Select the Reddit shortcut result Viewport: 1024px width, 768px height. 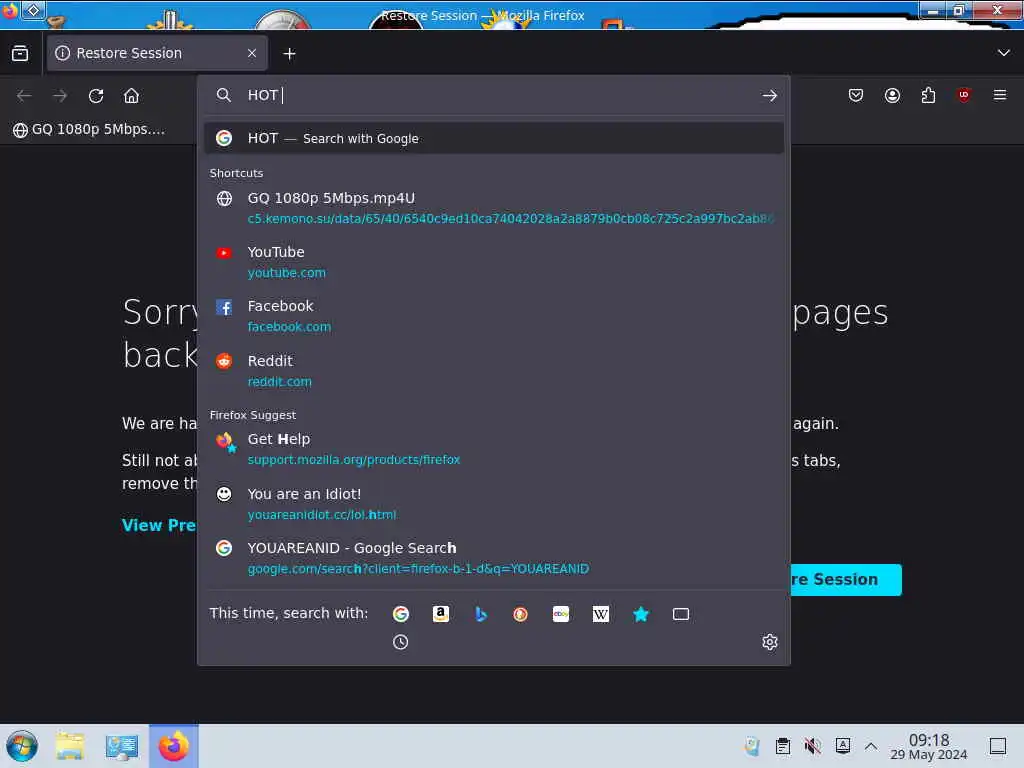[x=494, y=370]
